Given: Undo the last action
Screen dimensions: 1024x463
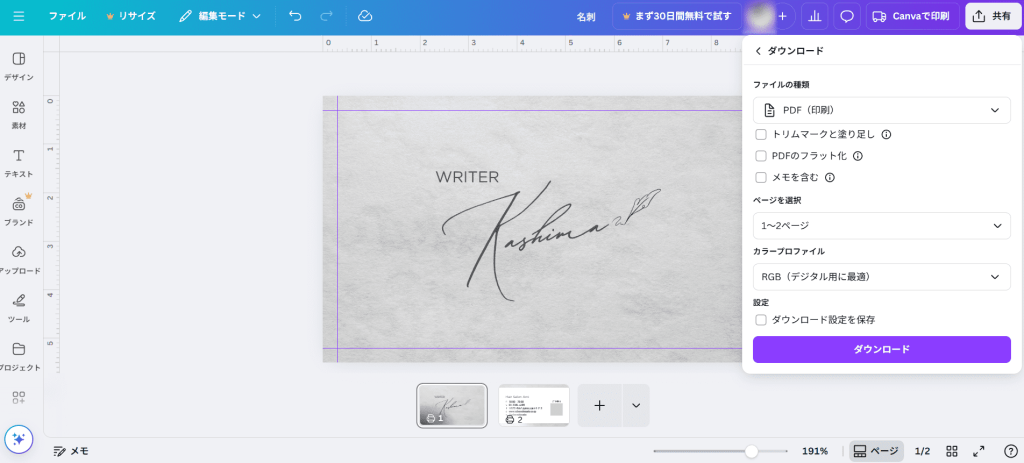Looking at the screenshot, I should (x=295, y=16).
